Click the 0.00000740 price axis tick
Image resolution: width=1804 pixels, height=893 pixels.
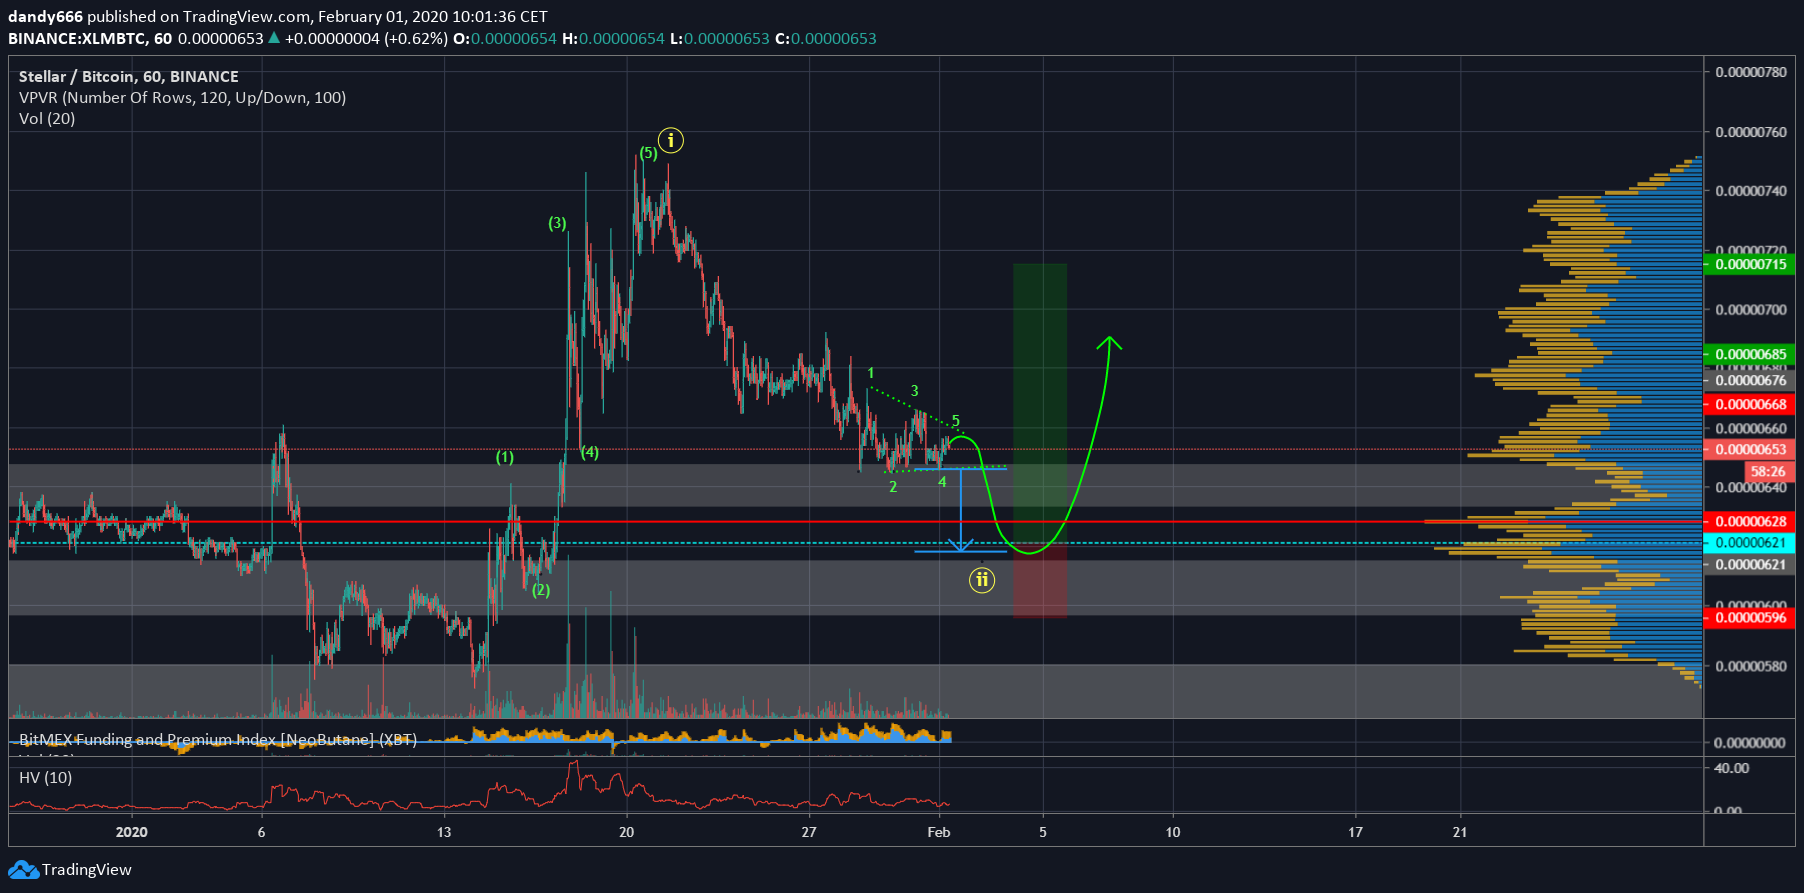pyautogui.click(x=1751, y=191)
